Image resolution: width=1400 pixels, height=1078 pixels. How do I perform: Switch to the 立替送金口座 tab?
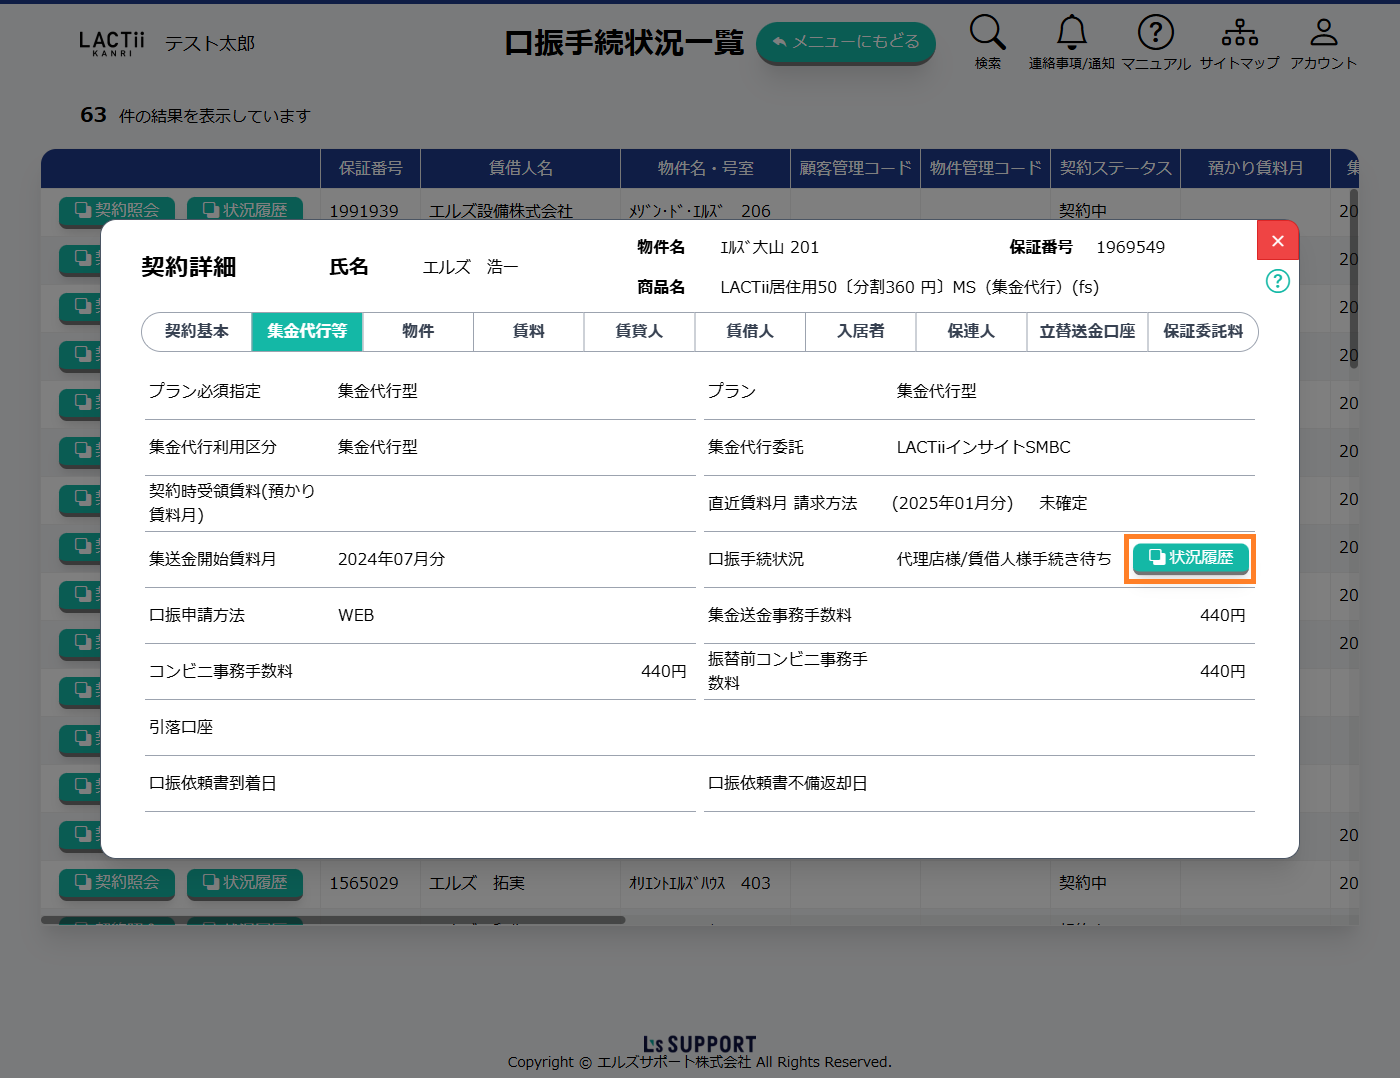pos(1087,332)
